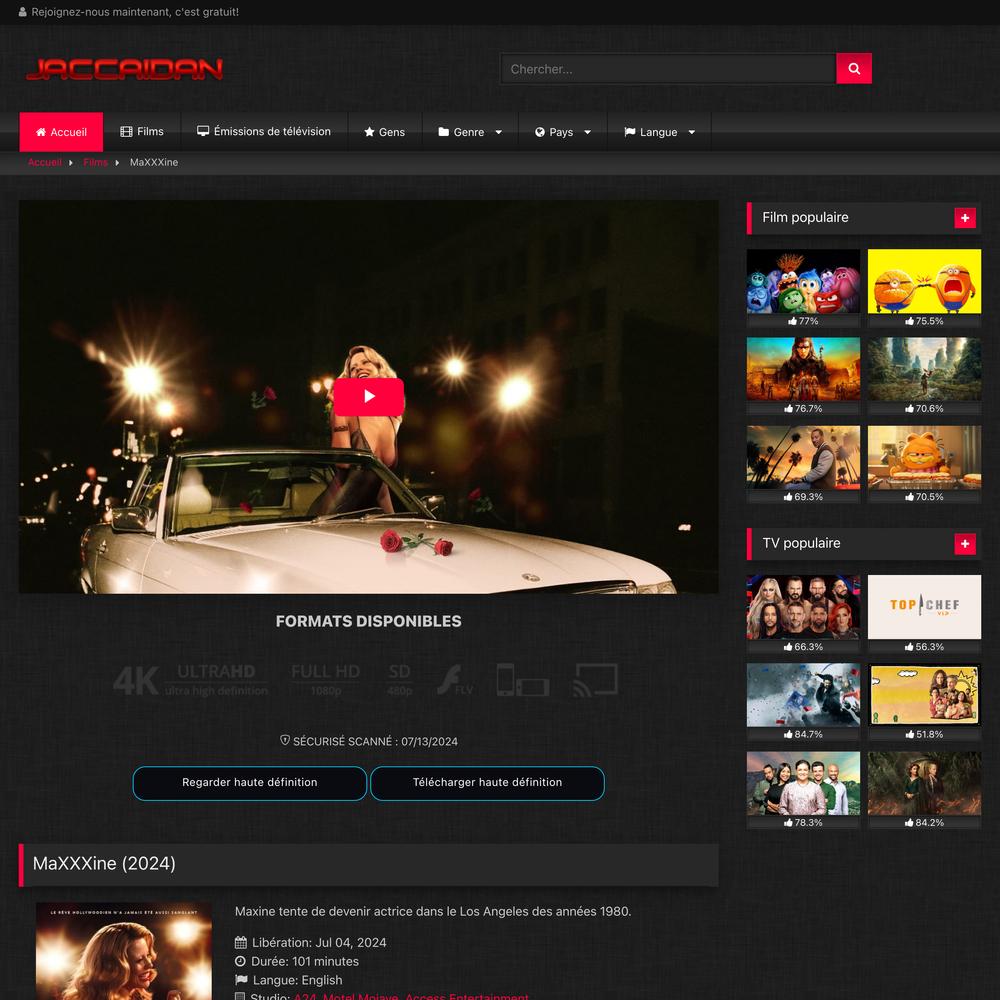Click the red search magnifier button
The width and height of the screenshot is (1000, 1000).
tap(853, 68)
